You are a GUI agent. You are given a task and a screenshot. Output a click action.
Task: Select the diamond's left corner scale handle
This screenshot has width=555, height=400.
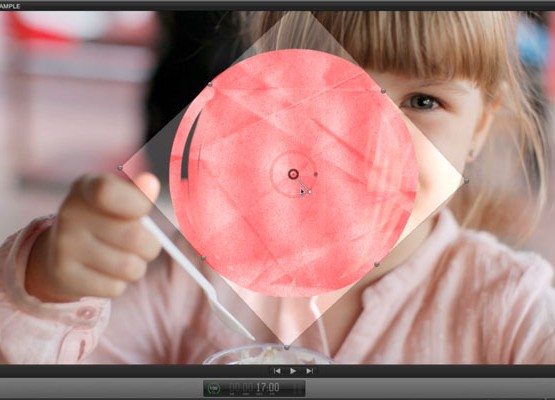click(120, 168)
